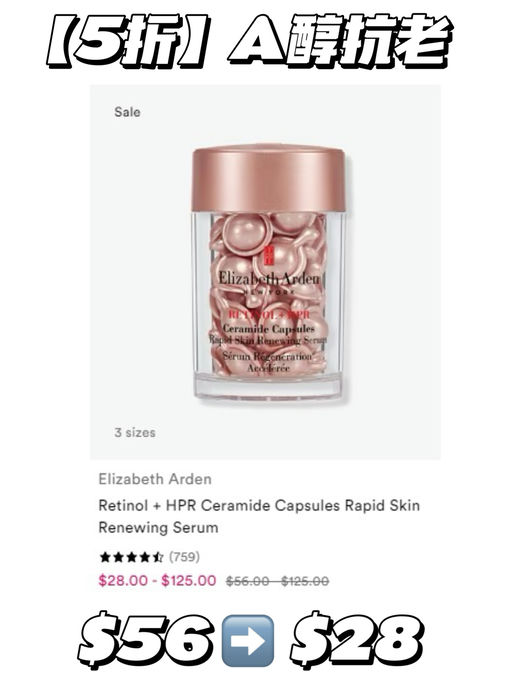
Task: Click the red Elizabeth Arden door logo
Action: pyautogui.click(x=268, y=256)
